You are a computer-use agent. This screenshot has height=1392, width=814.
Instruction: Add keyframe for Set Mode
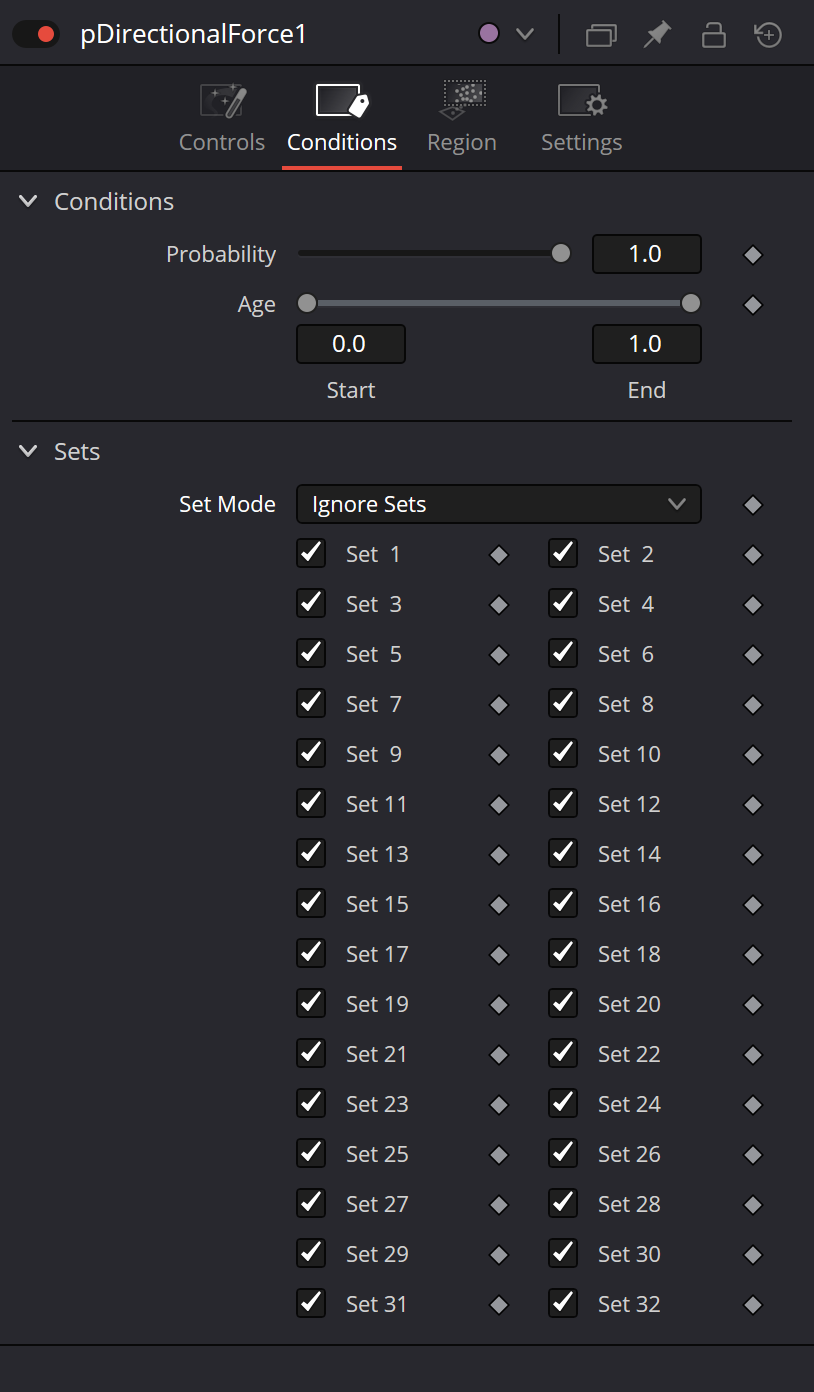click(754, 505)
